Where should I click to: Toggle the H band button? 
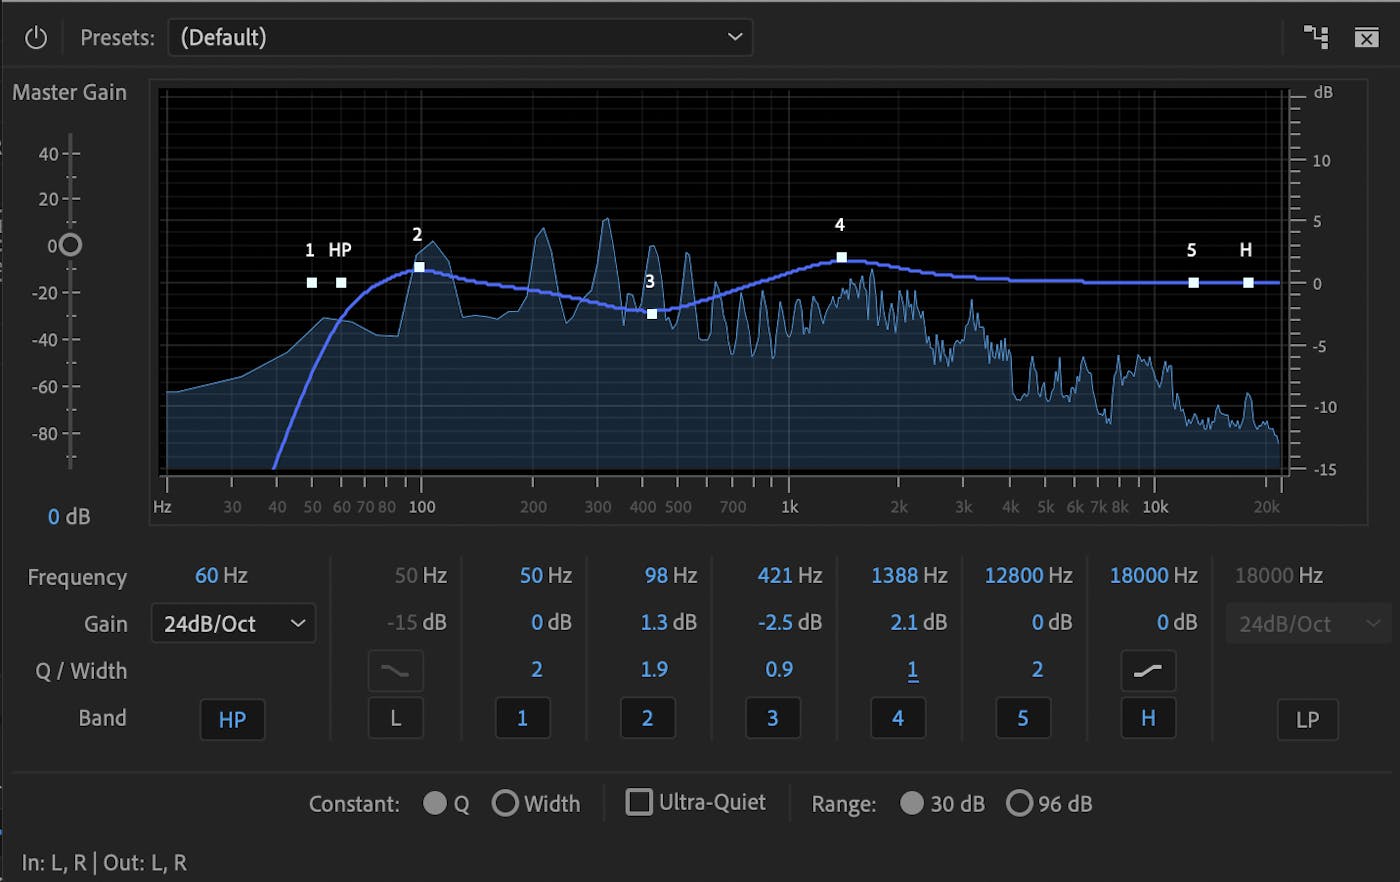coord(1148,718)
